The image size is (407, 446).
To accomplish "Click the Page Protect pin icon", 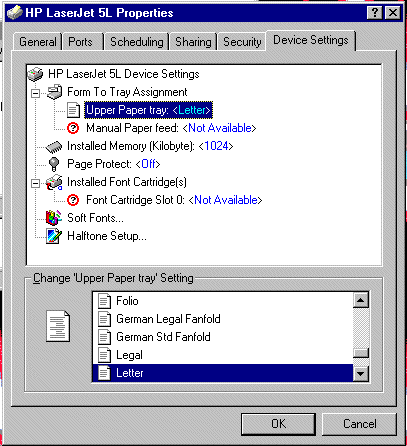I will click(x=54, y=164).
